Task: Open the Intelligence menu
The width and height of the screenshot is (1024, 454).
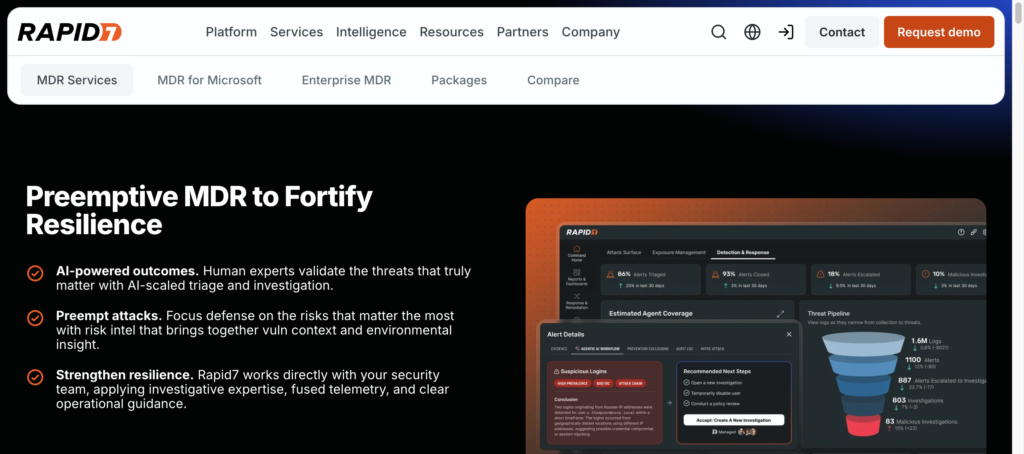Action: (371, 32)
